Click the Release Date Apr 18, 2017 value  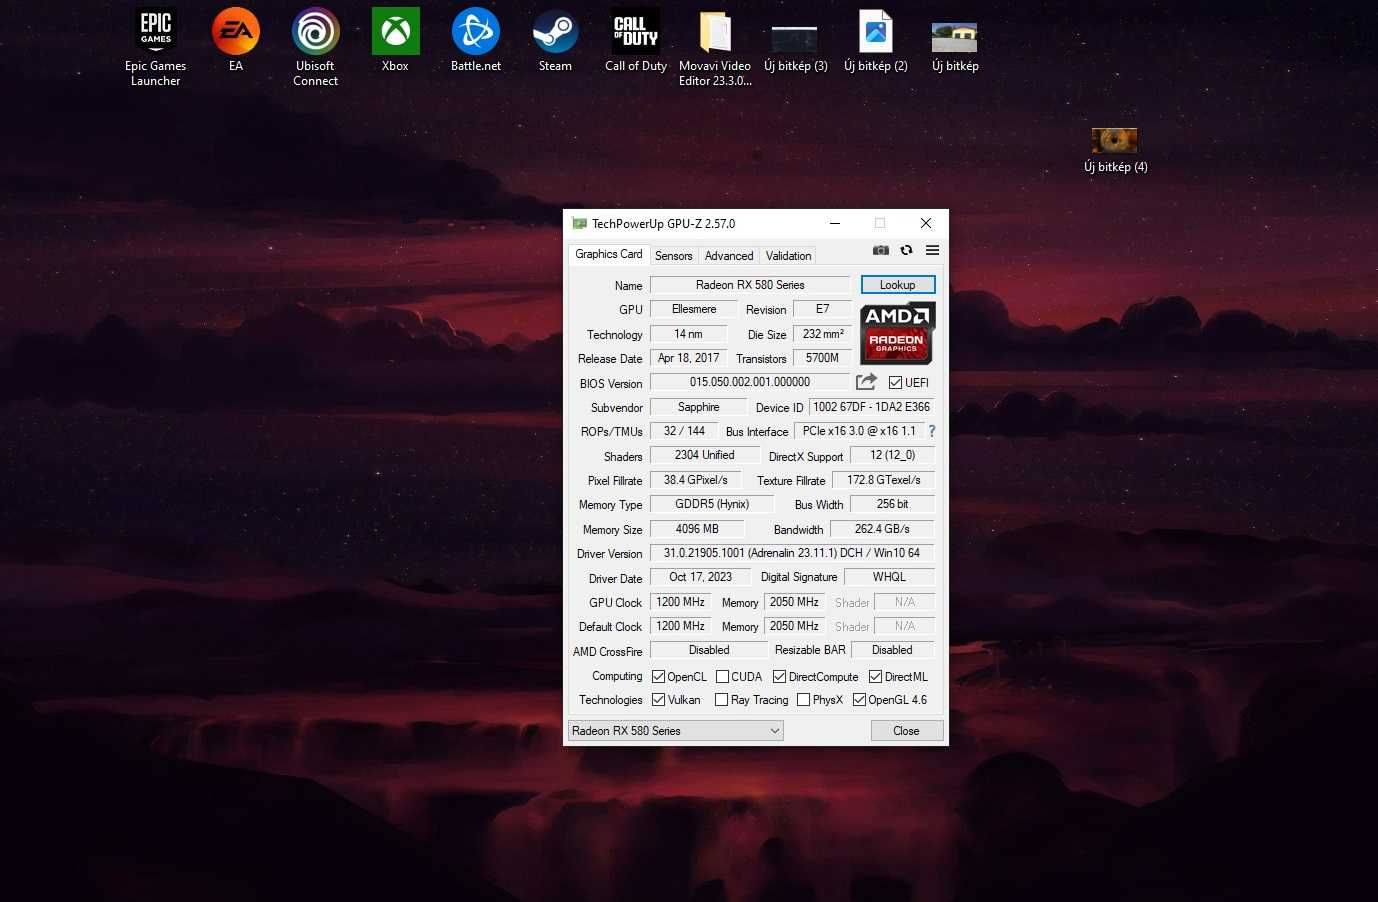click(x=688, y=358)
